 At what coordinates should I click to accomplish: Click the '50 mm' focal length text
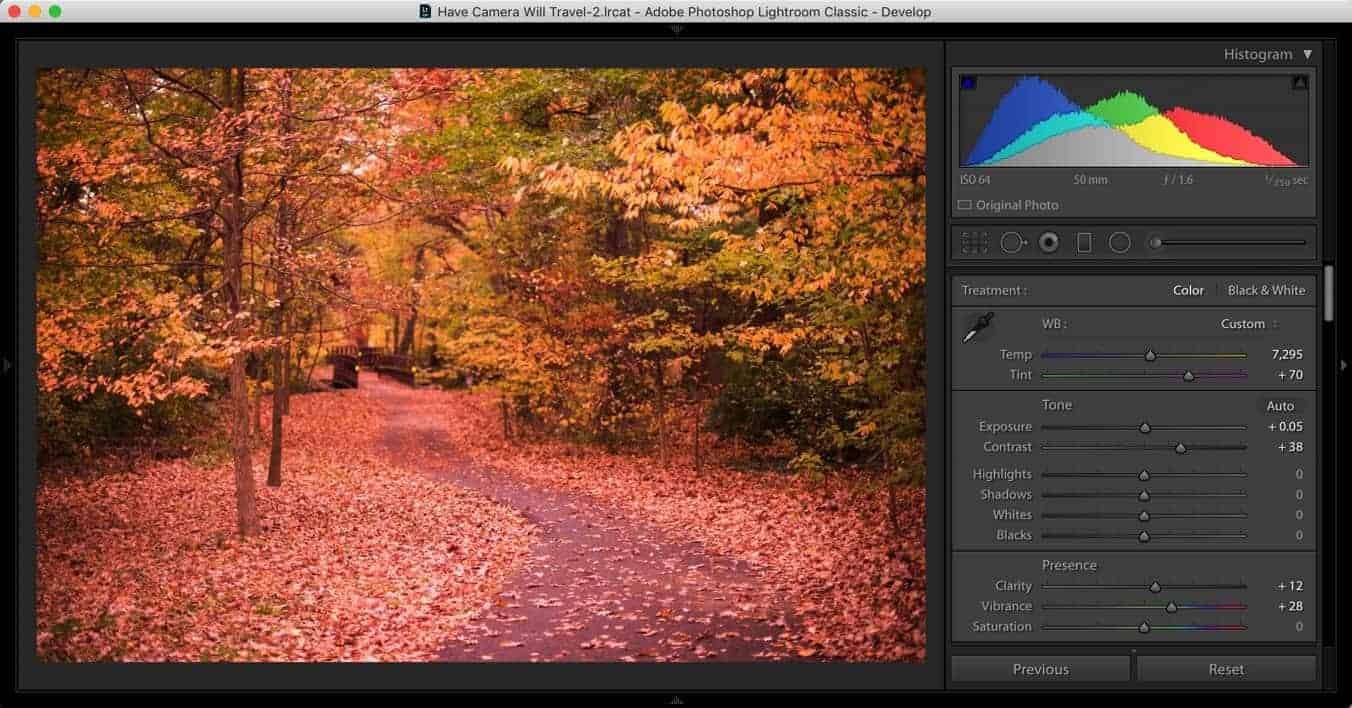(1091, 180)
